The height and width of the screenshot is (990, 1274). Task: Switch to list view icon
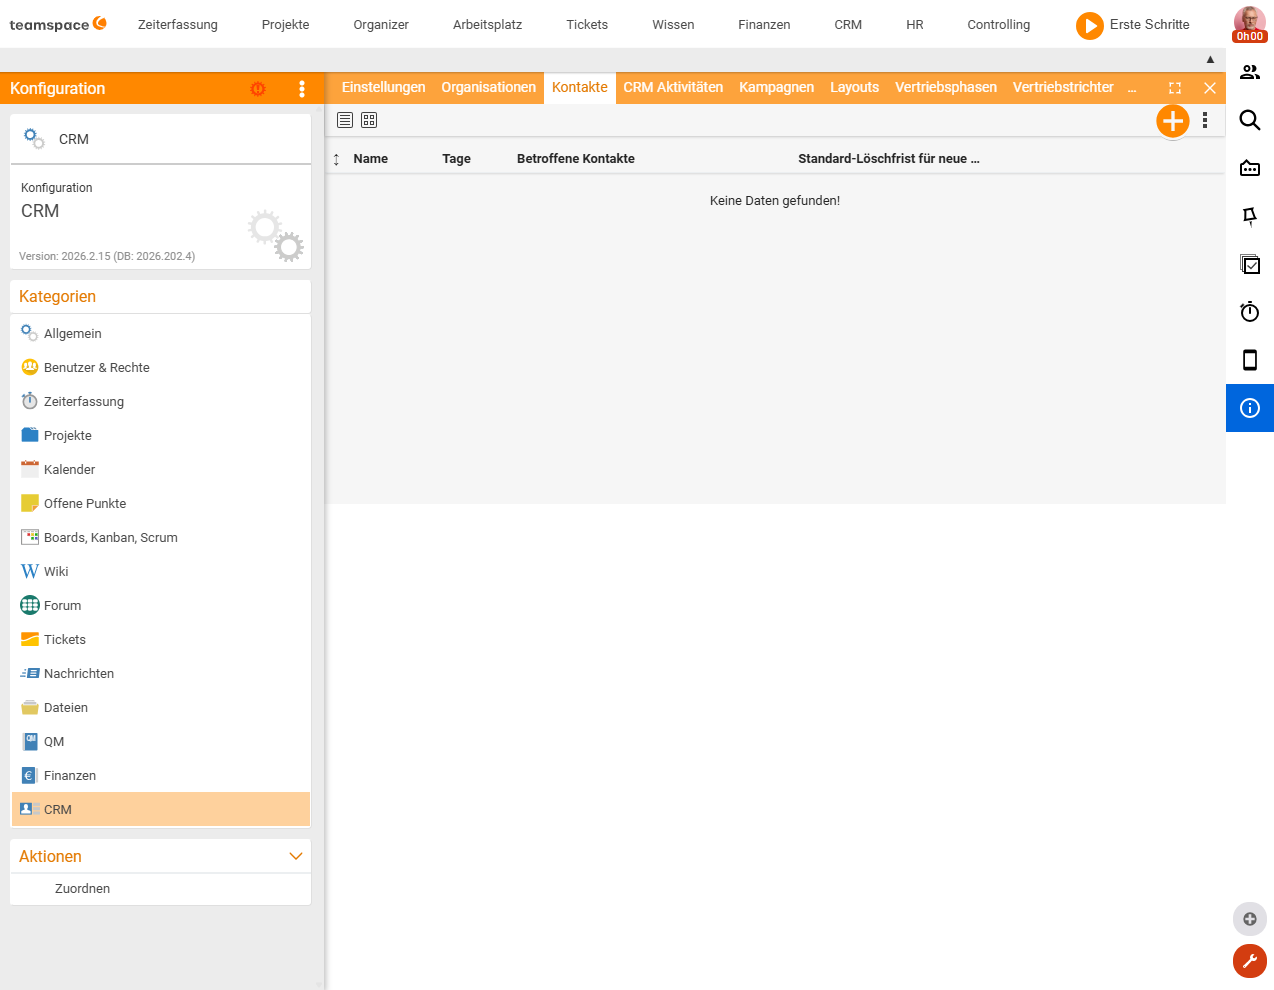point(345,120)
